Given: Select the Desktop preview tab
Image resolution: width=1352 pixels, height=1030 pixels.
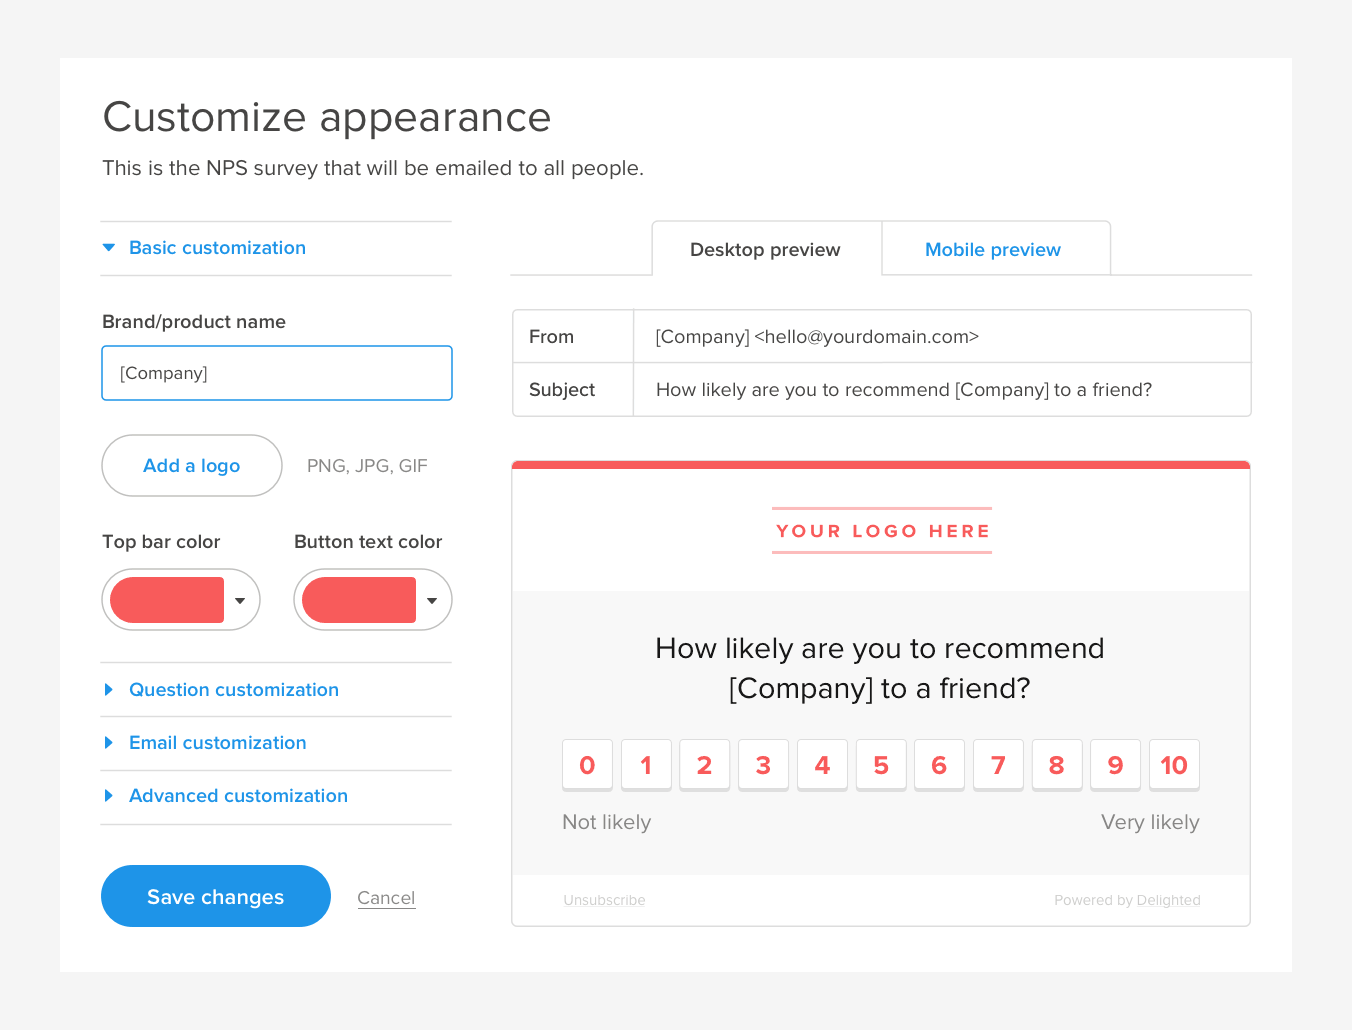Looking at the screenshot, I should (763, 249).
